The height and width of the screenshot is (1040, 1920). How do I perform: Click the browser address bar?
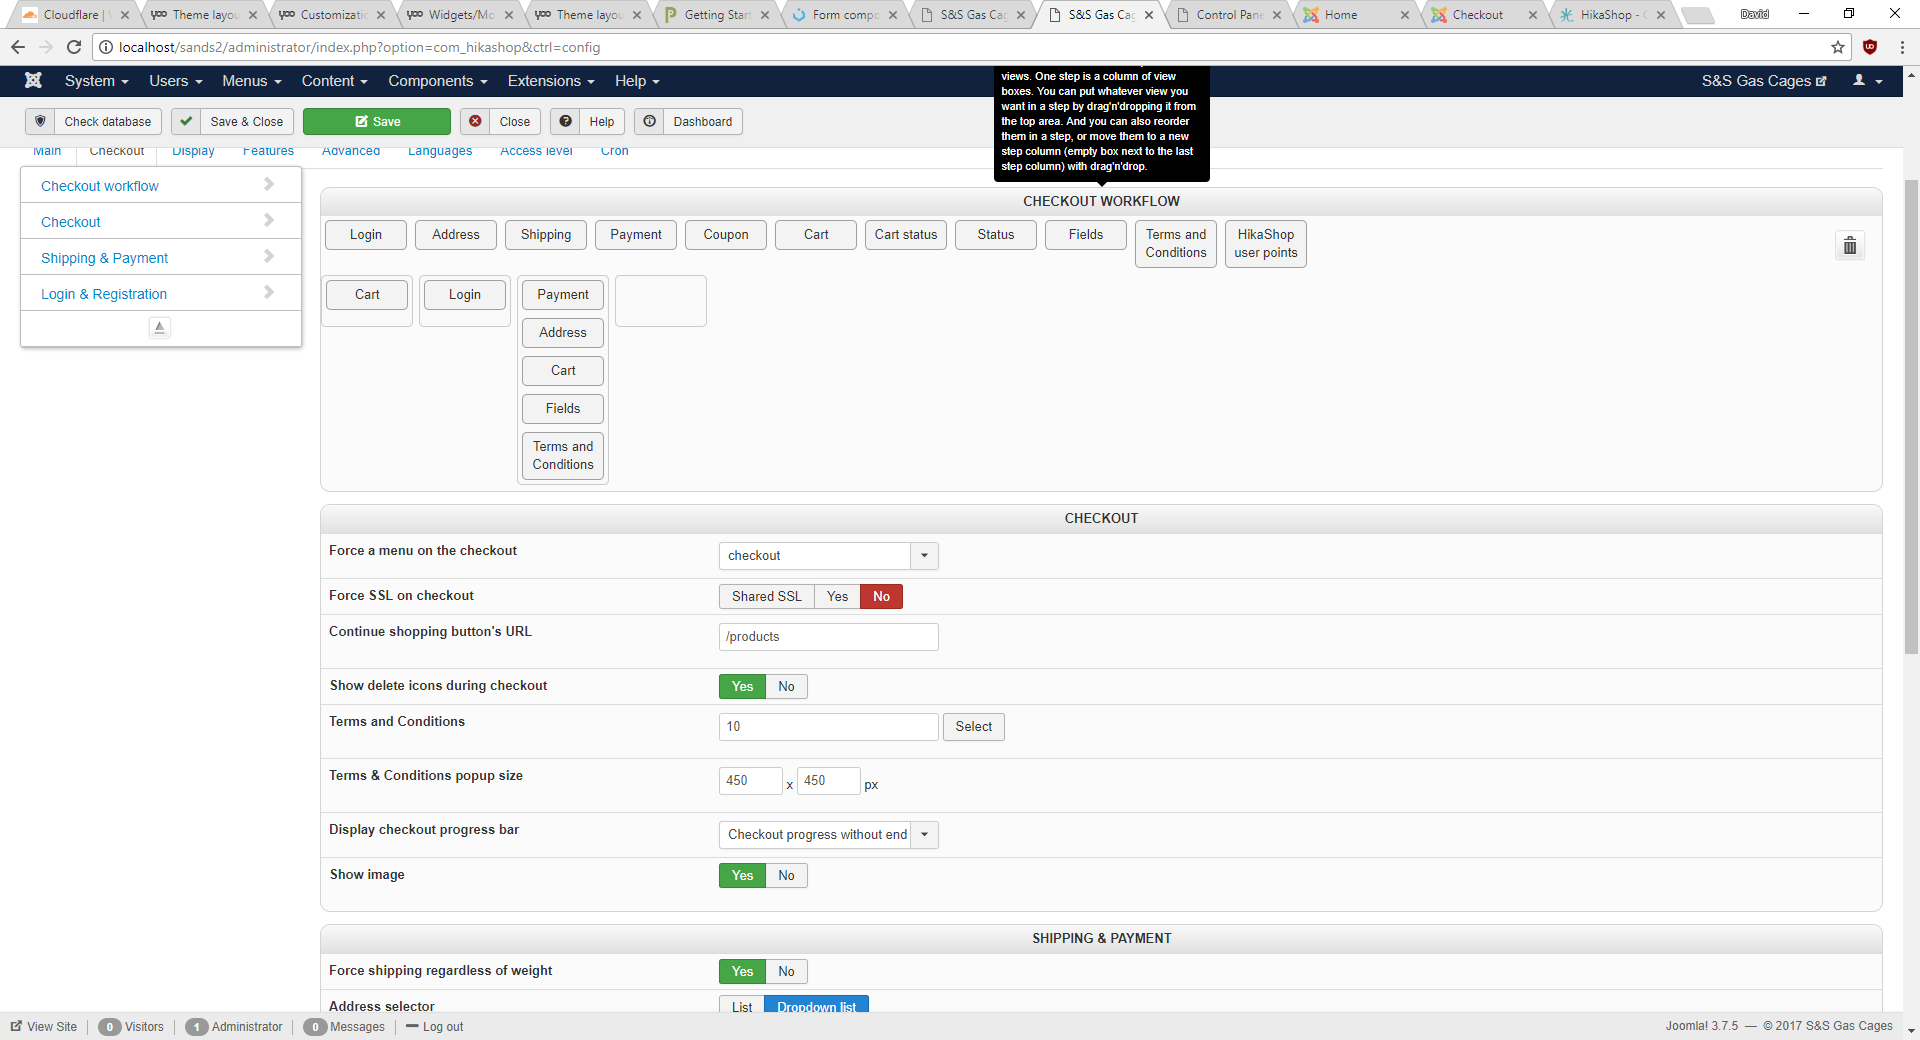[x=970, y=47]
